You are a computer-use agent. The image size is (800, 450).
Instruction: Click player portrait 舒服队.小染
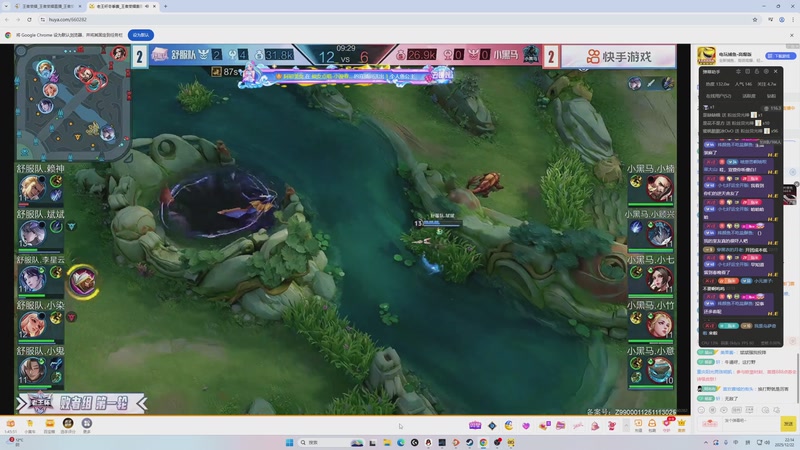pos(32,324)
